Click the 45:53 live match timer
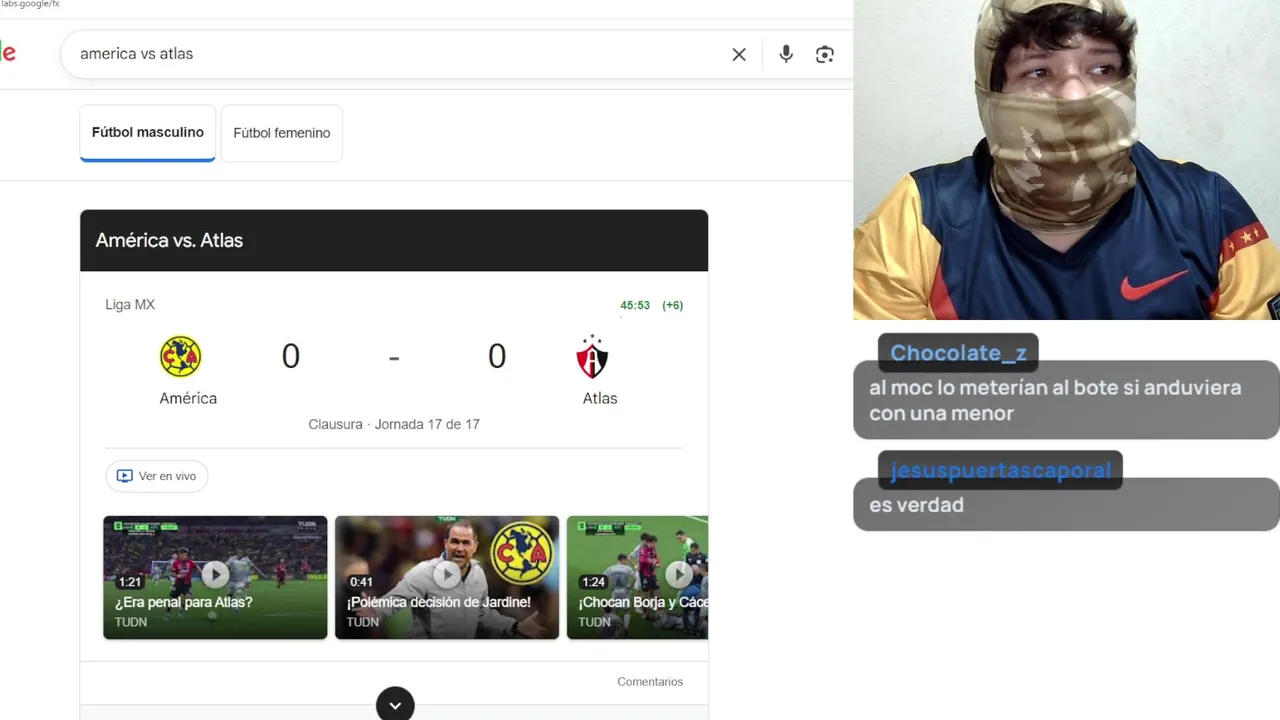The height and width of the screenshot is (720, 1280). 635,306
